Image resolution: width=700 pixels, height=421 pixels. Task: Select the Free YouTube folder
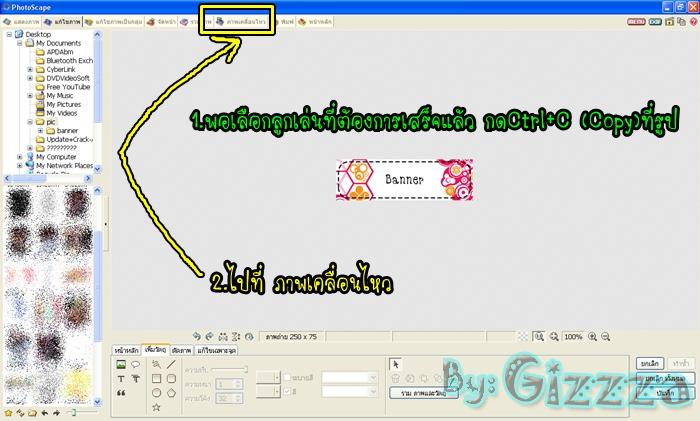68,87
